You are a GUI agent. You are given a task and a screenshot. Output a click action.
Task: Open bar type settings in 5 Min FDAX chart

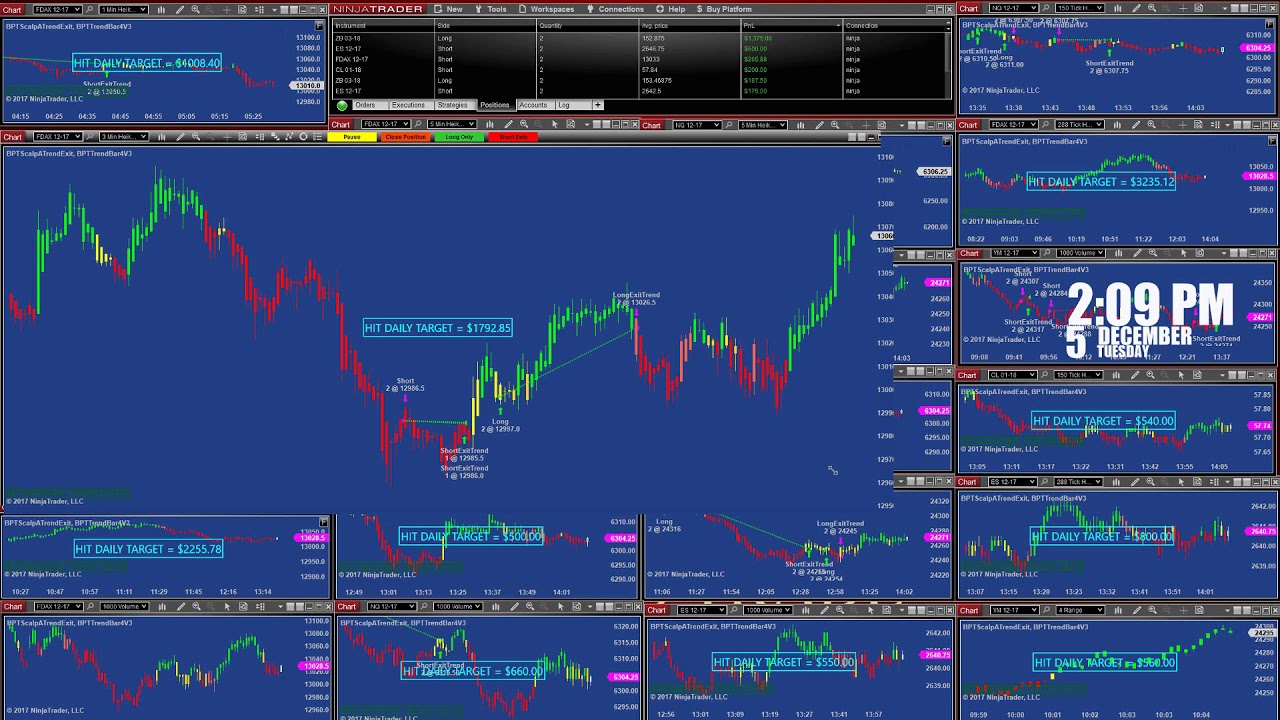click(489, 124)
